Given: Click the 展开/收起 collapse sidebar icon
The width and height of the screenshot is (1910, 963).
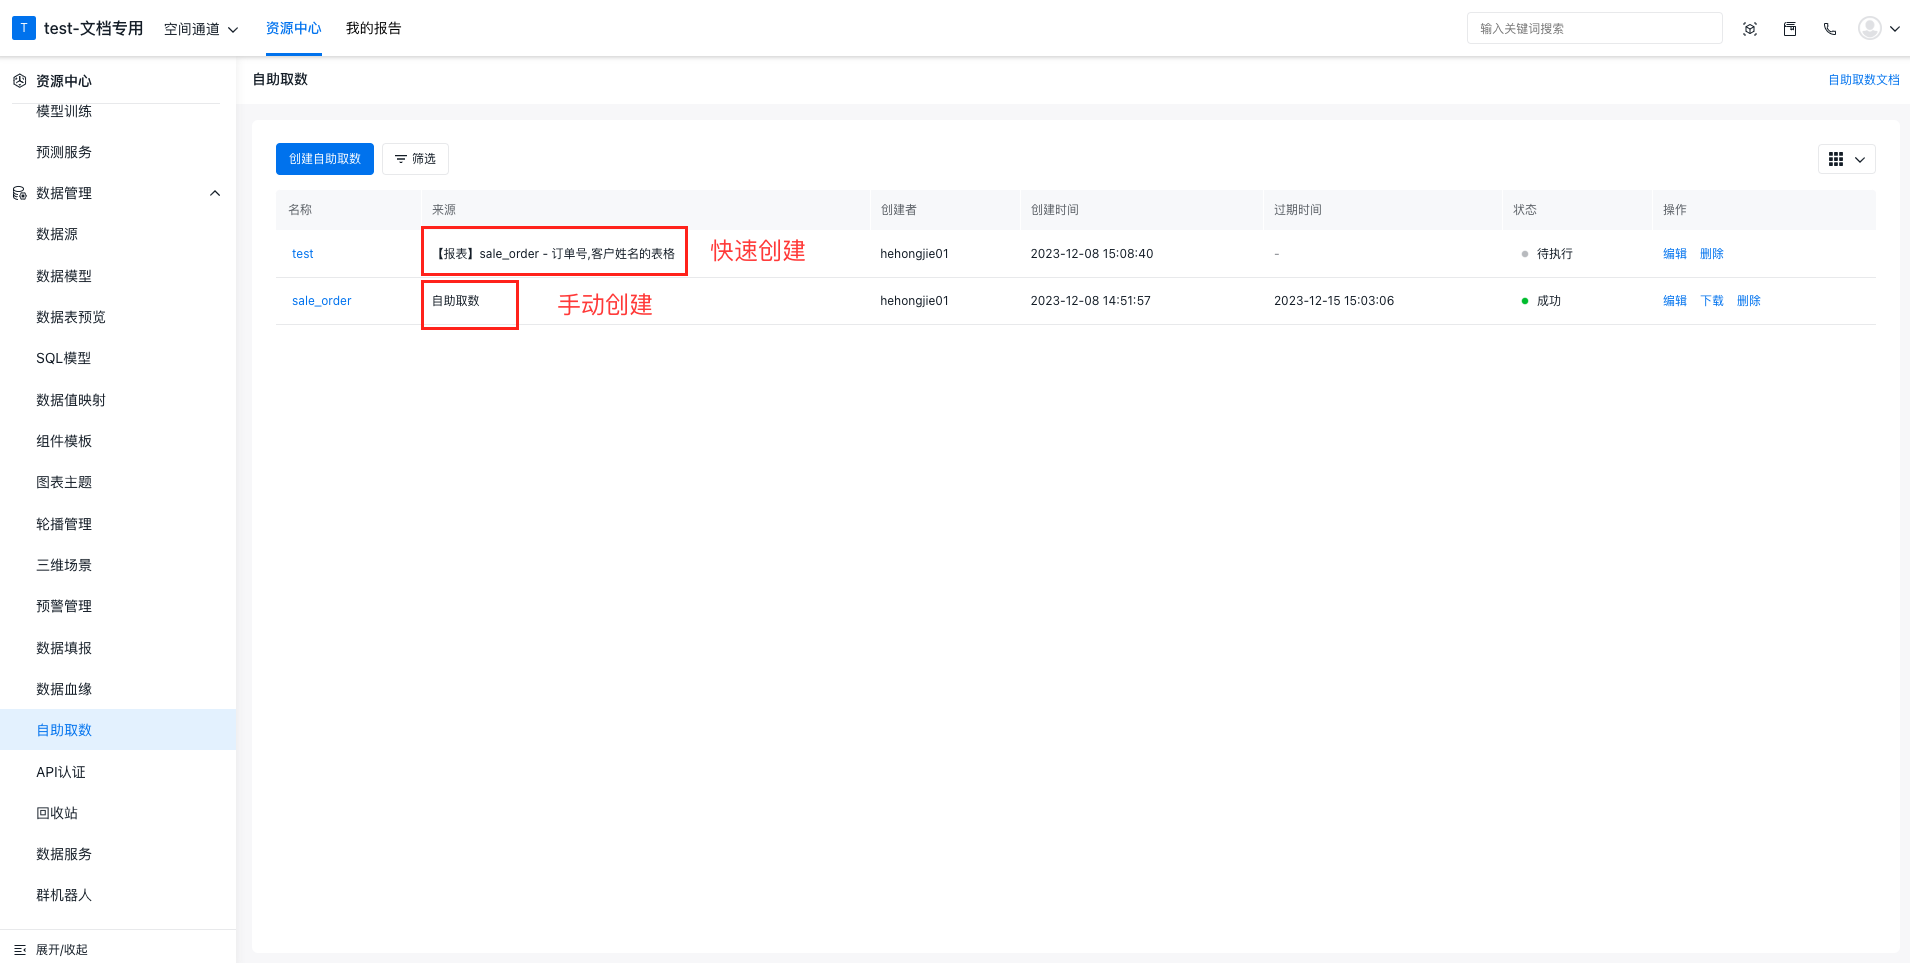Looking at the screenshot, I should point(20,950).
